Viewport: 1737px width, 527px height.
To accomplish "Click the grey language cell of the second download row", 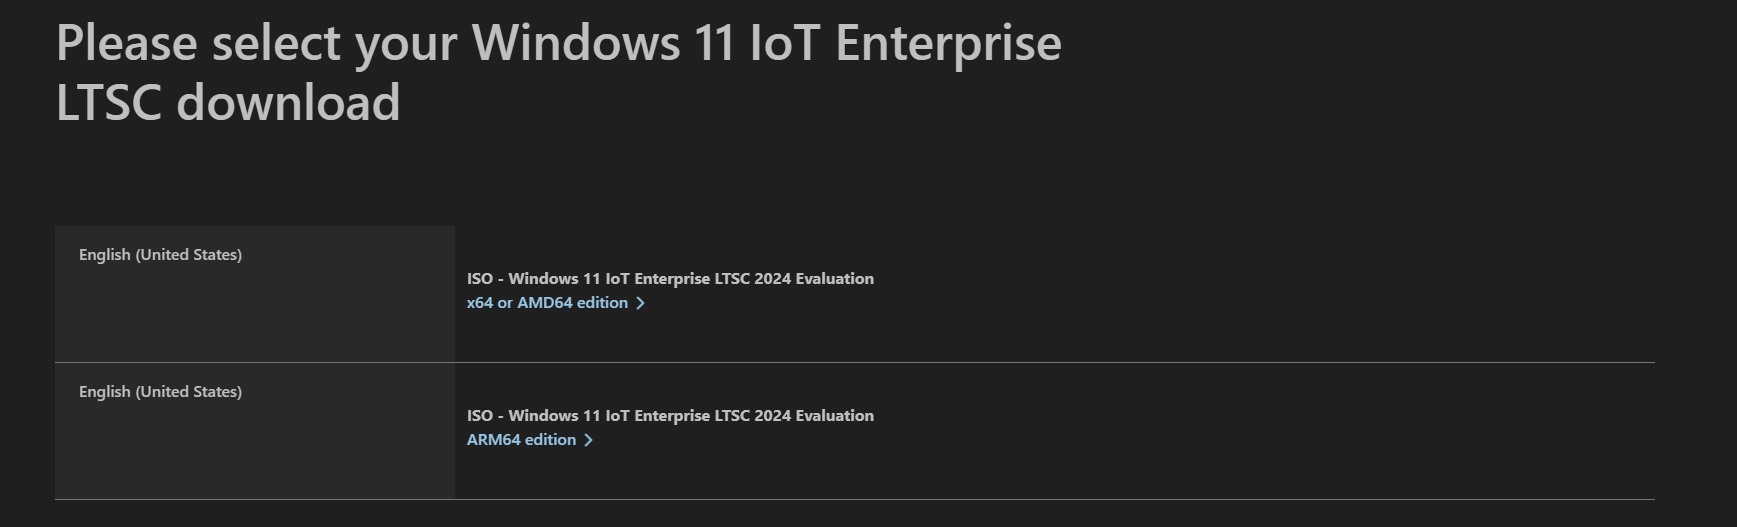I will point(255,431).
